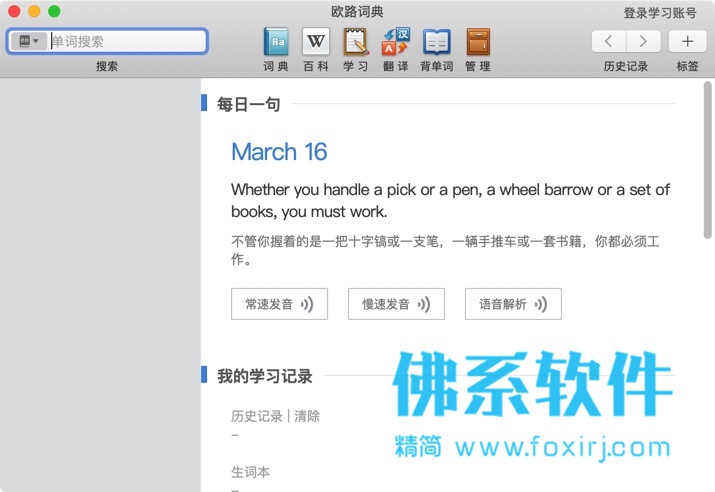Open the 翻译 translation toolbar icon

coord(396,41)
